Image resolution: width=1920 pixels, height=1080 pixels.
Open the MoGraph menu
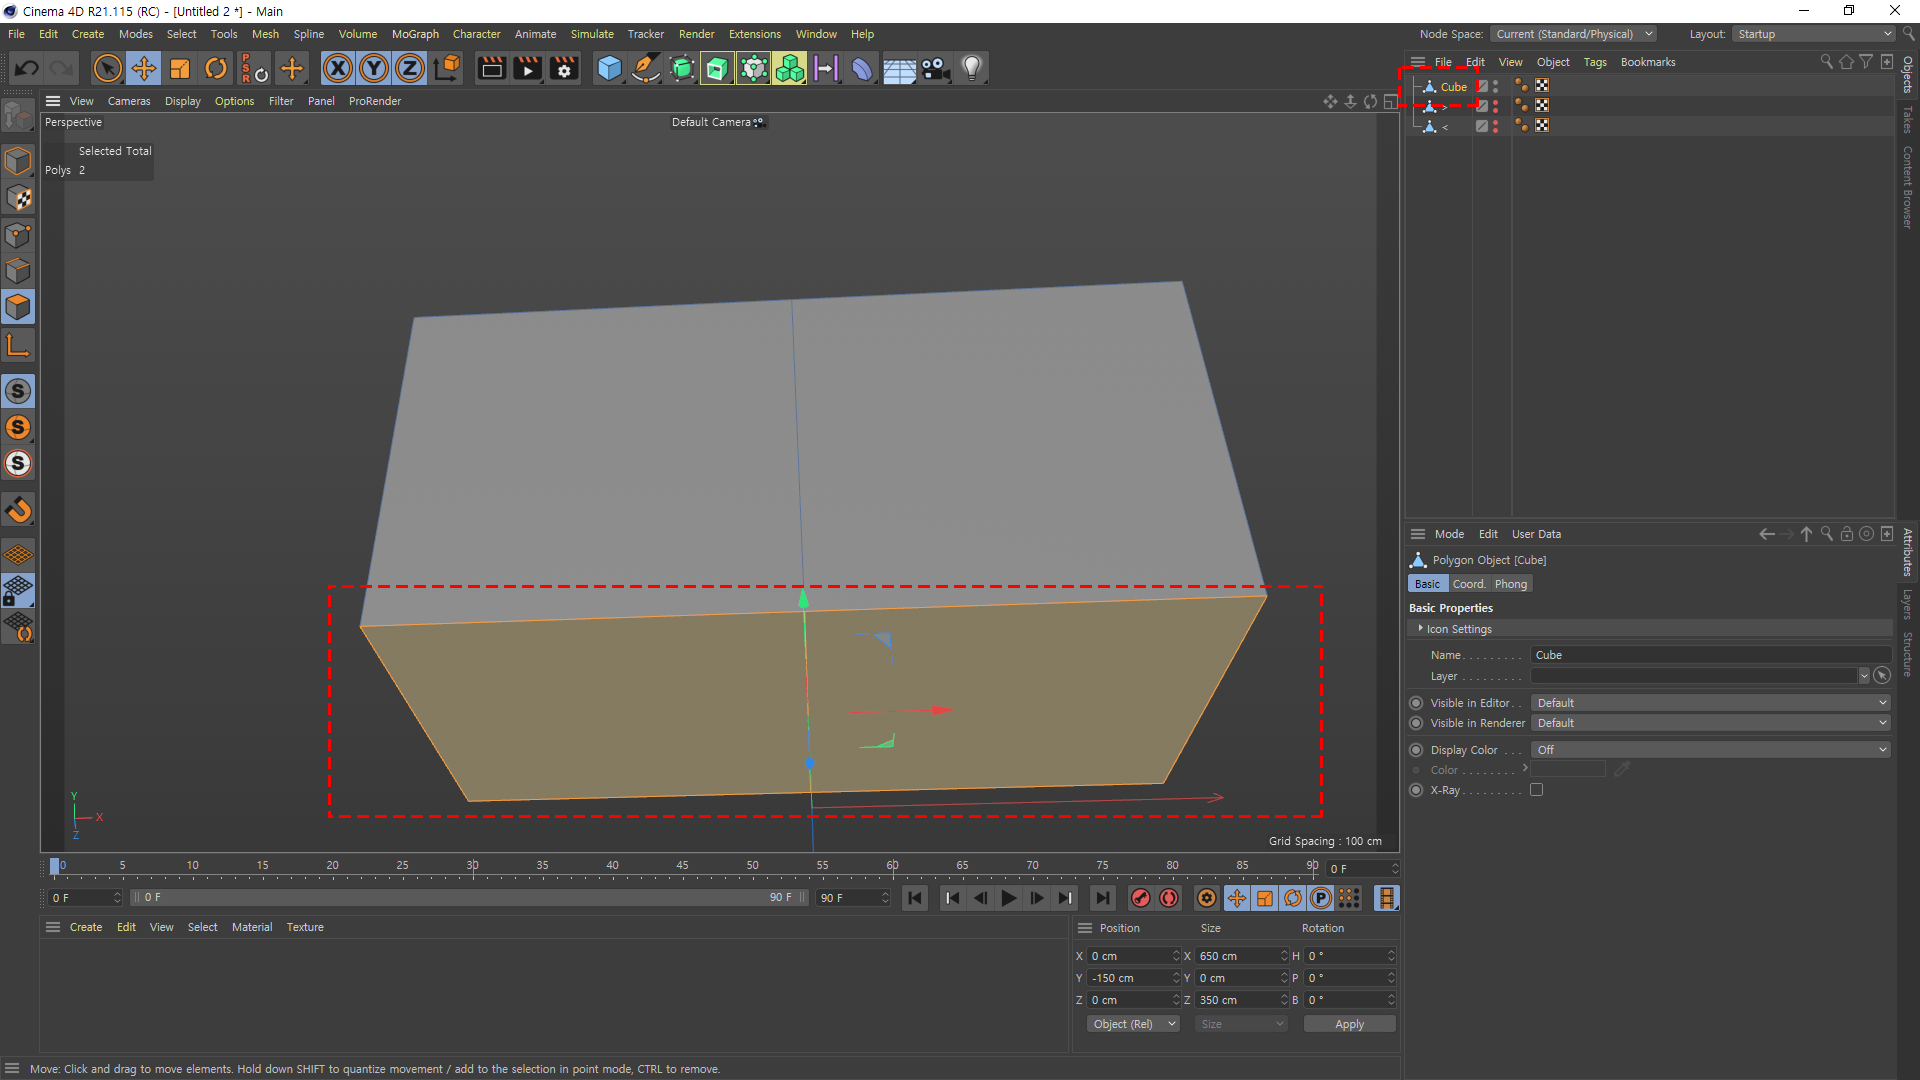pos(415,34)
